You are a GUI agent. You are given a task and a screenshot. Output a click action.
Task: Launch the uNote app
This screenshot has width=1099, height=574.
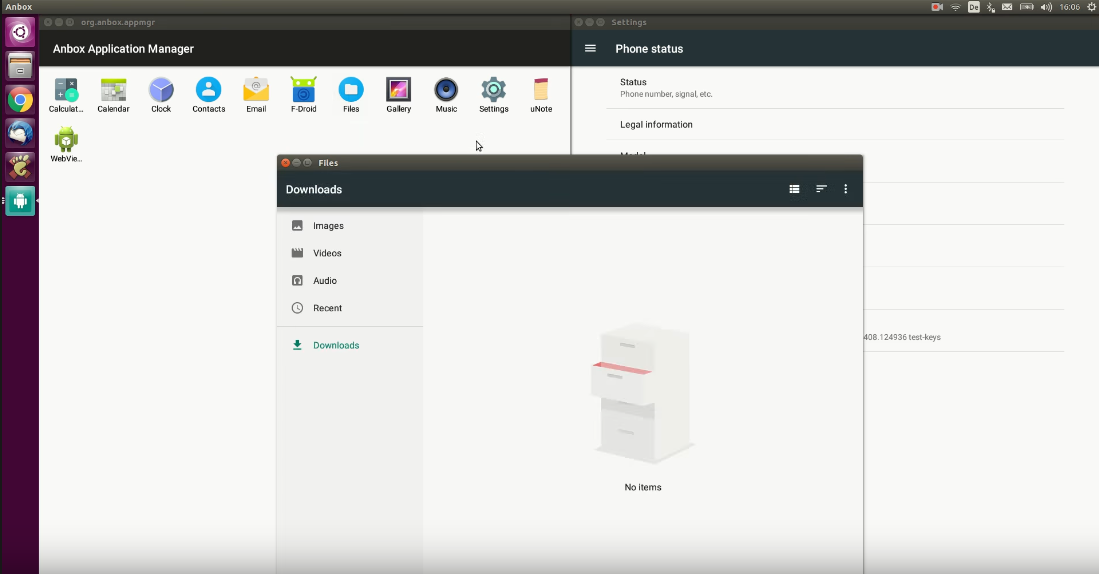pos(541,91)
